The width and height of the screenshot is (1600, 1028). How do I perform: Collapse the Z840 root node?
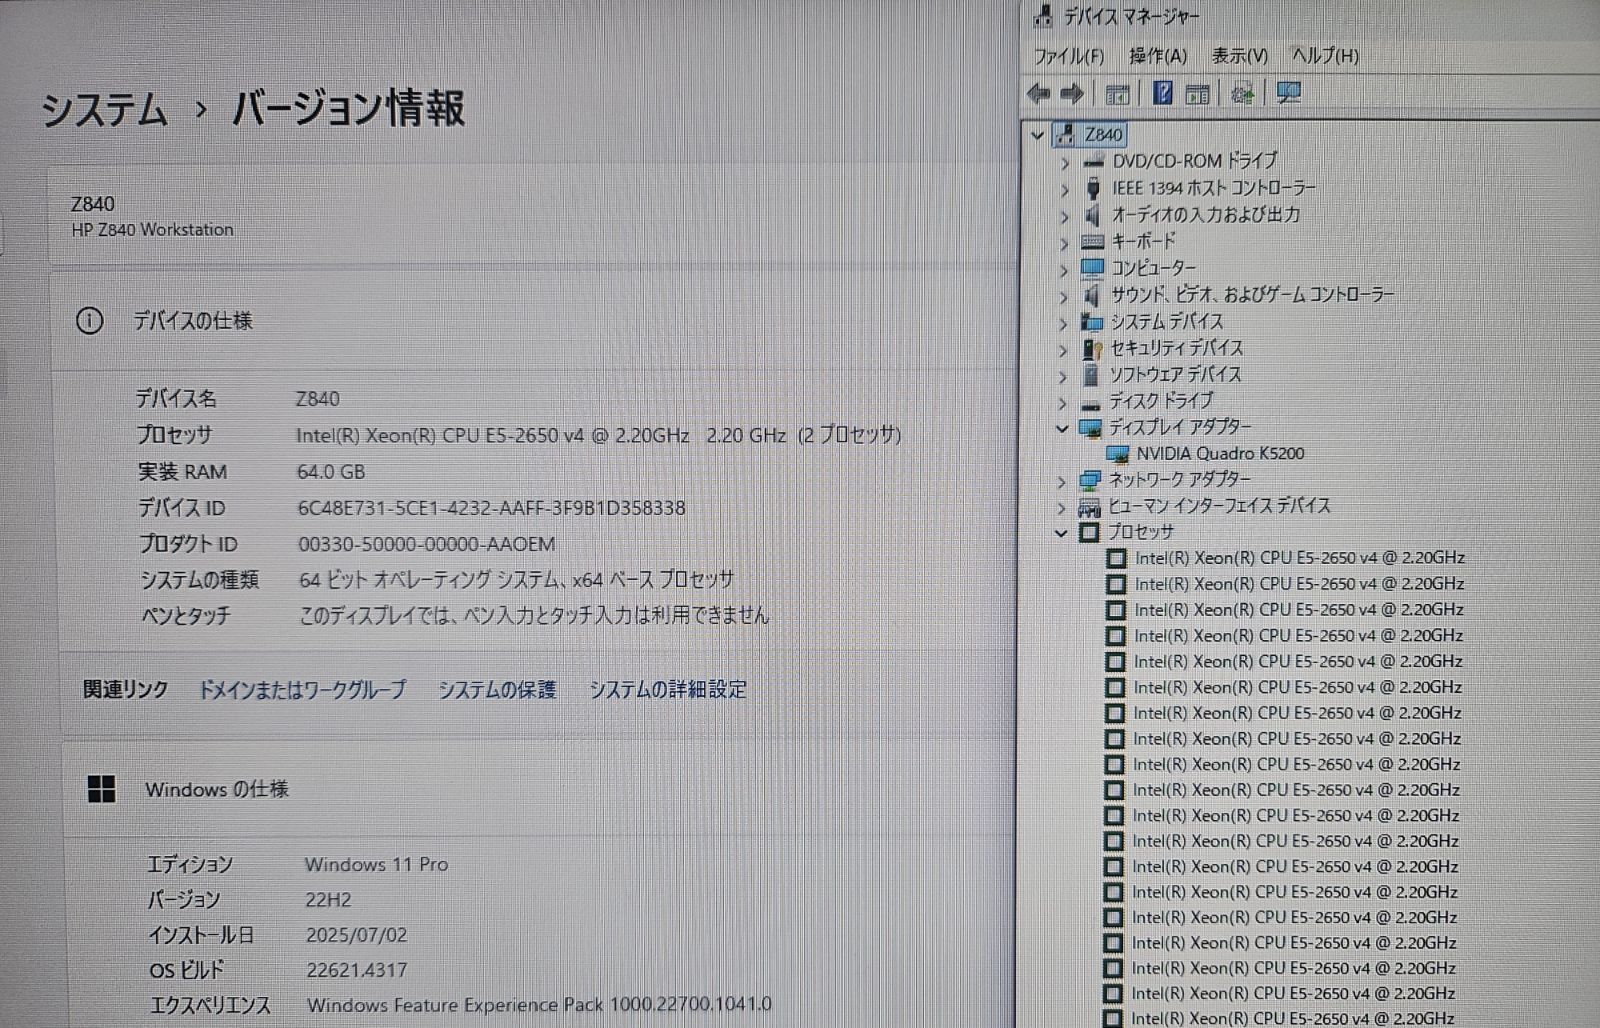coord(1037,135)
